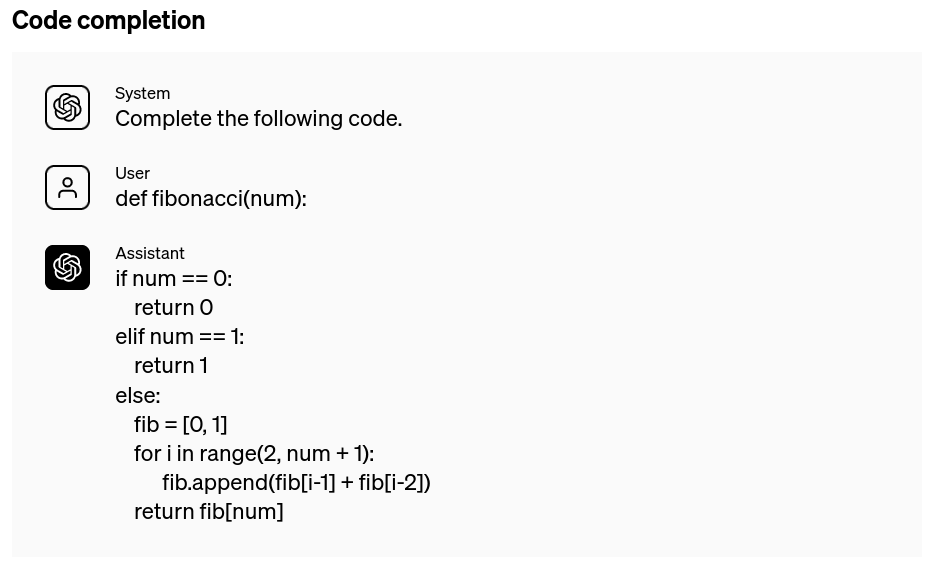This screenshot has width=935, height=573.
Task: Click the System role OpenAI logo icon
Action: click(67, 107)
